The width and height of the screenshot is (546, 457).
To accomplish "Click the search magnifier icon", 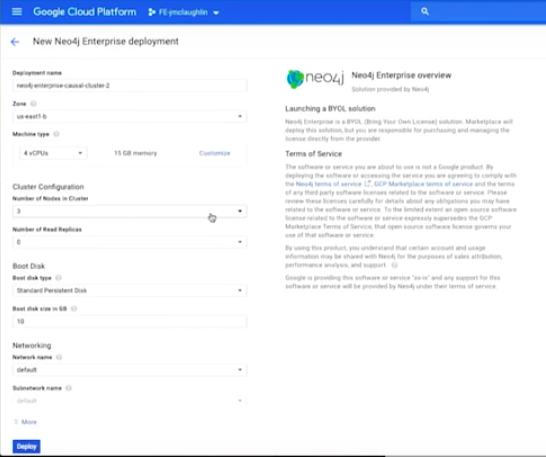I will pyautogui.click(x=425, y=11).
